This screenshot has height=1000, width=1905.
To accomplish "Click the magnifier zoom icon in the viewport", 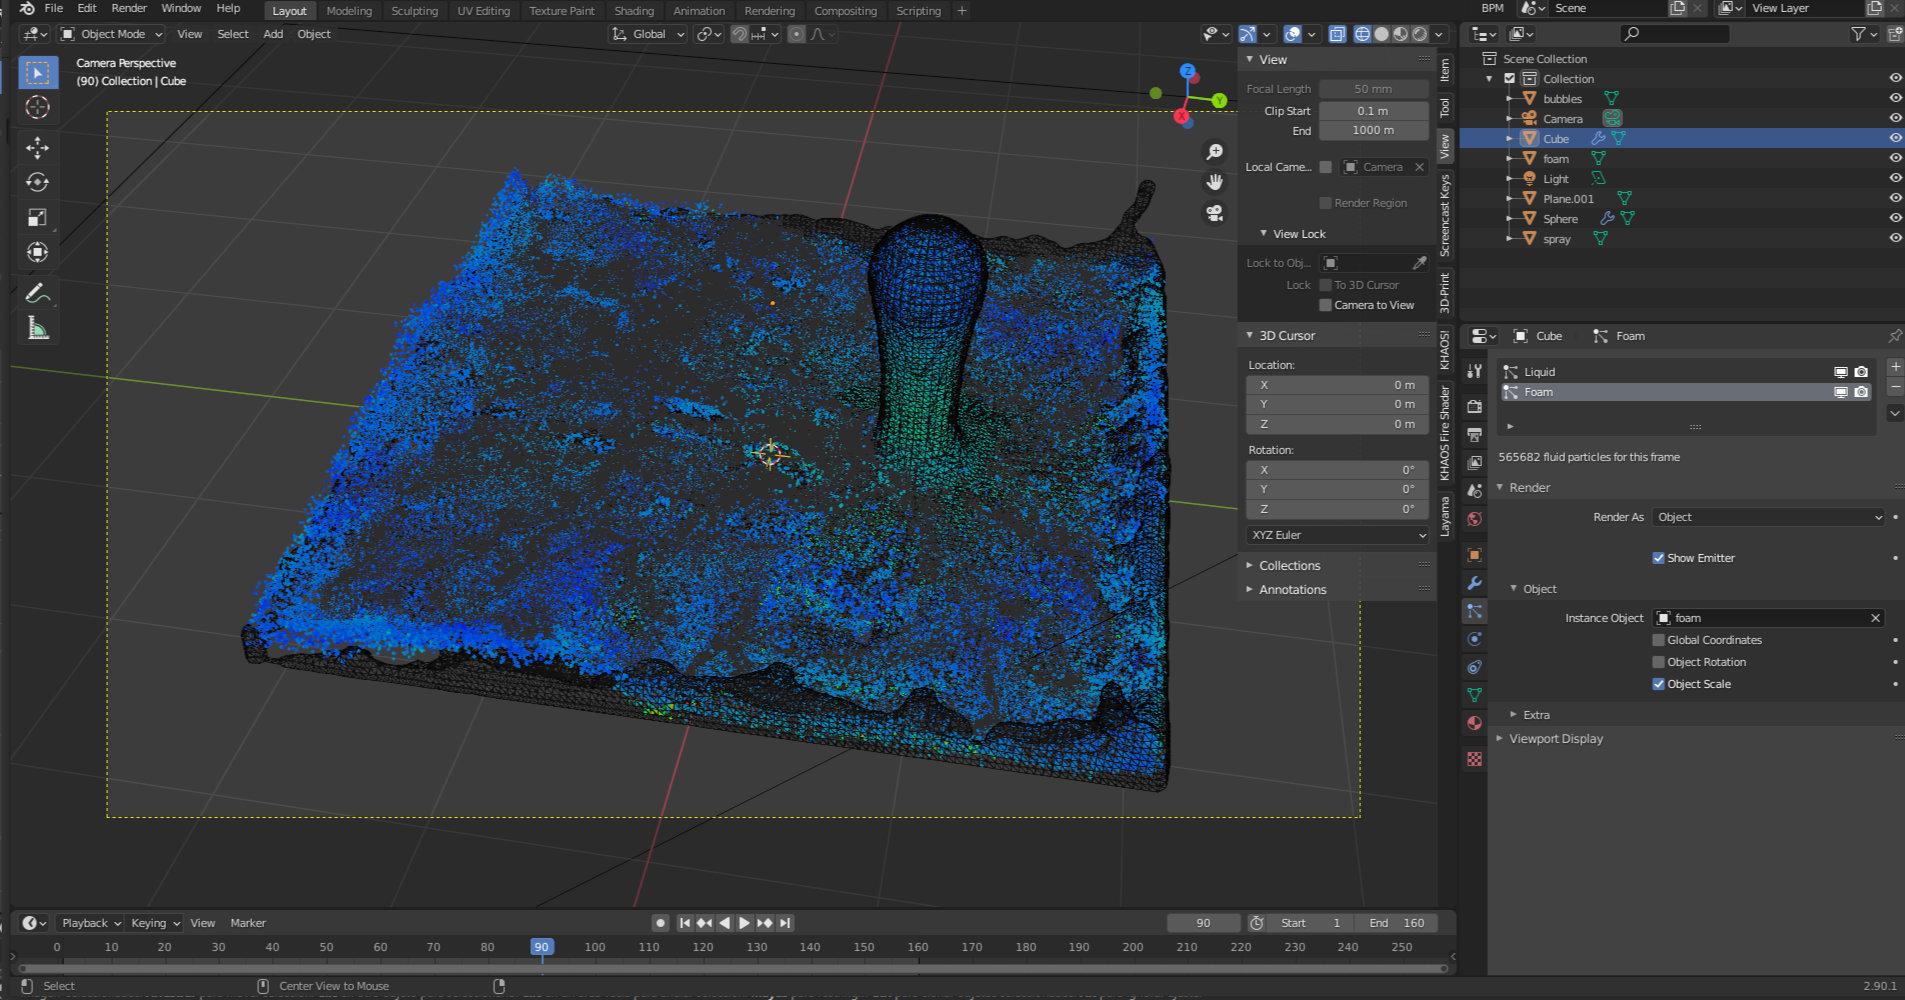I will point(1214,151).
